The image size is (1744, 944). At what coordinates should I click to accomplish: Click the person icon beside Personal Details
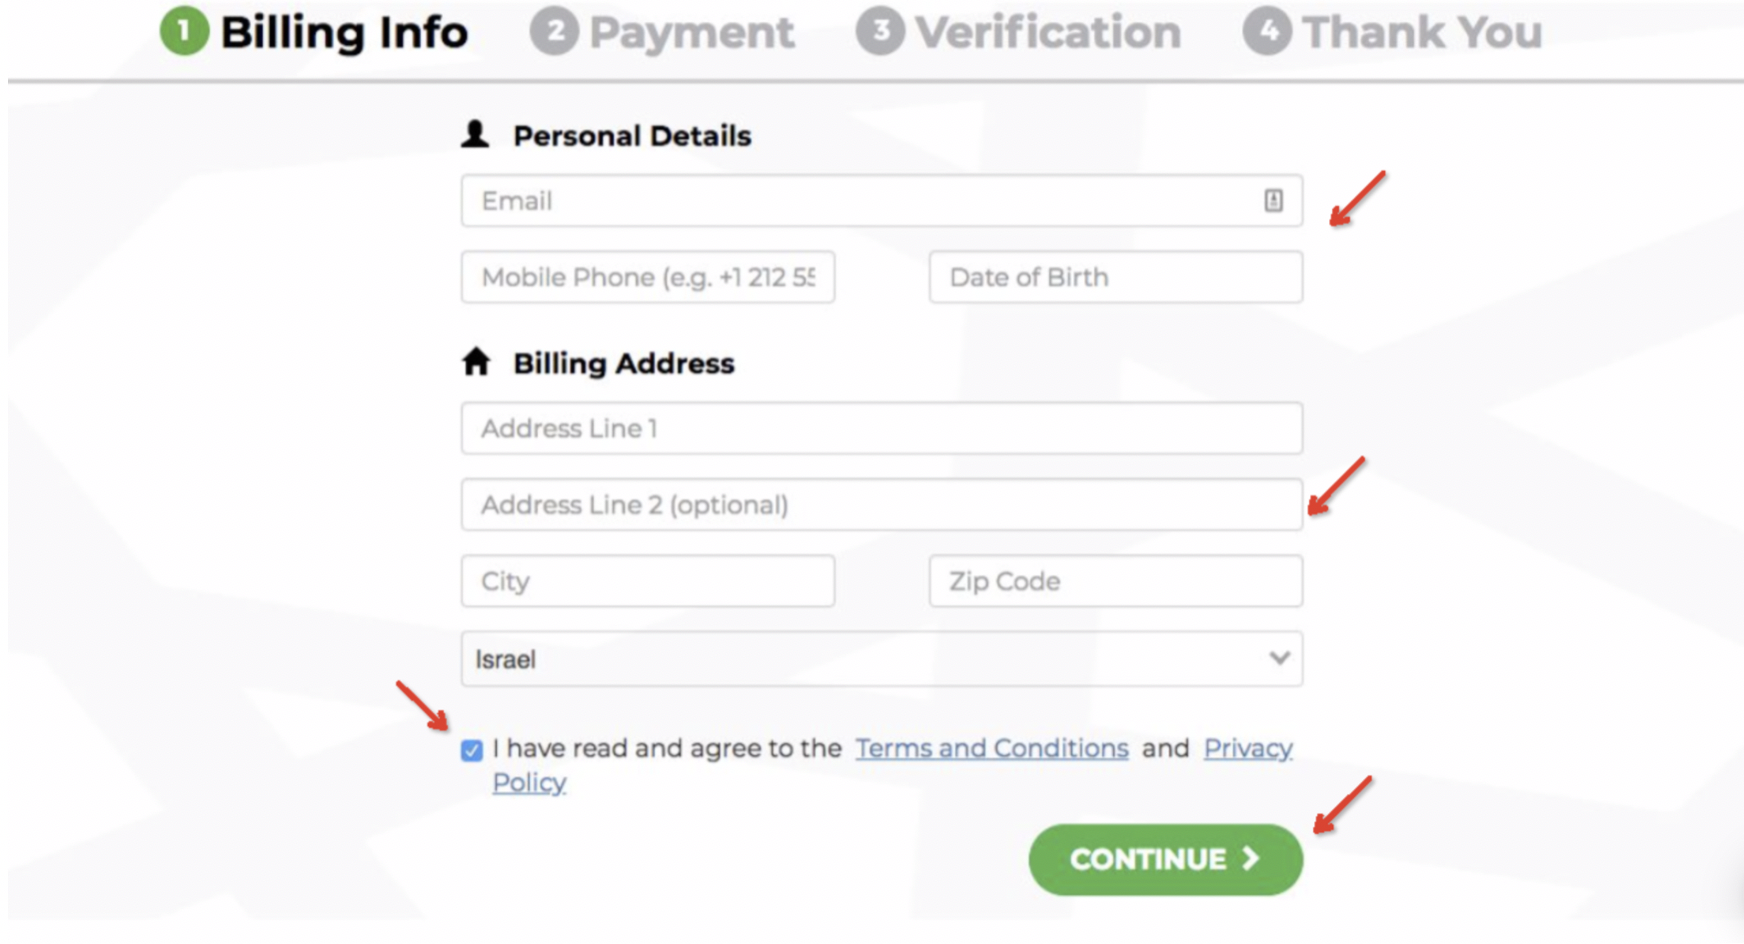click(x=475, y=134)
